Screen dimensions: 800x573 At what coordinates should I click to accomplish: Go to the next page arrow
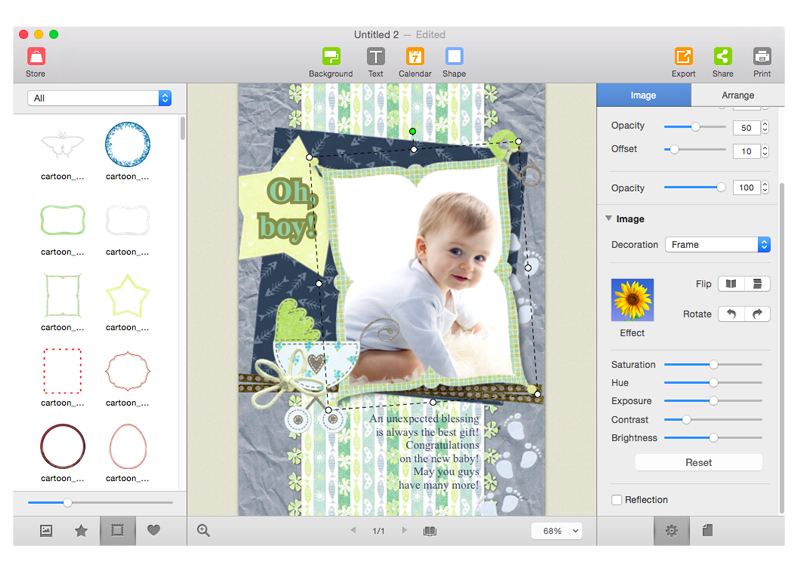pos(404,530)
